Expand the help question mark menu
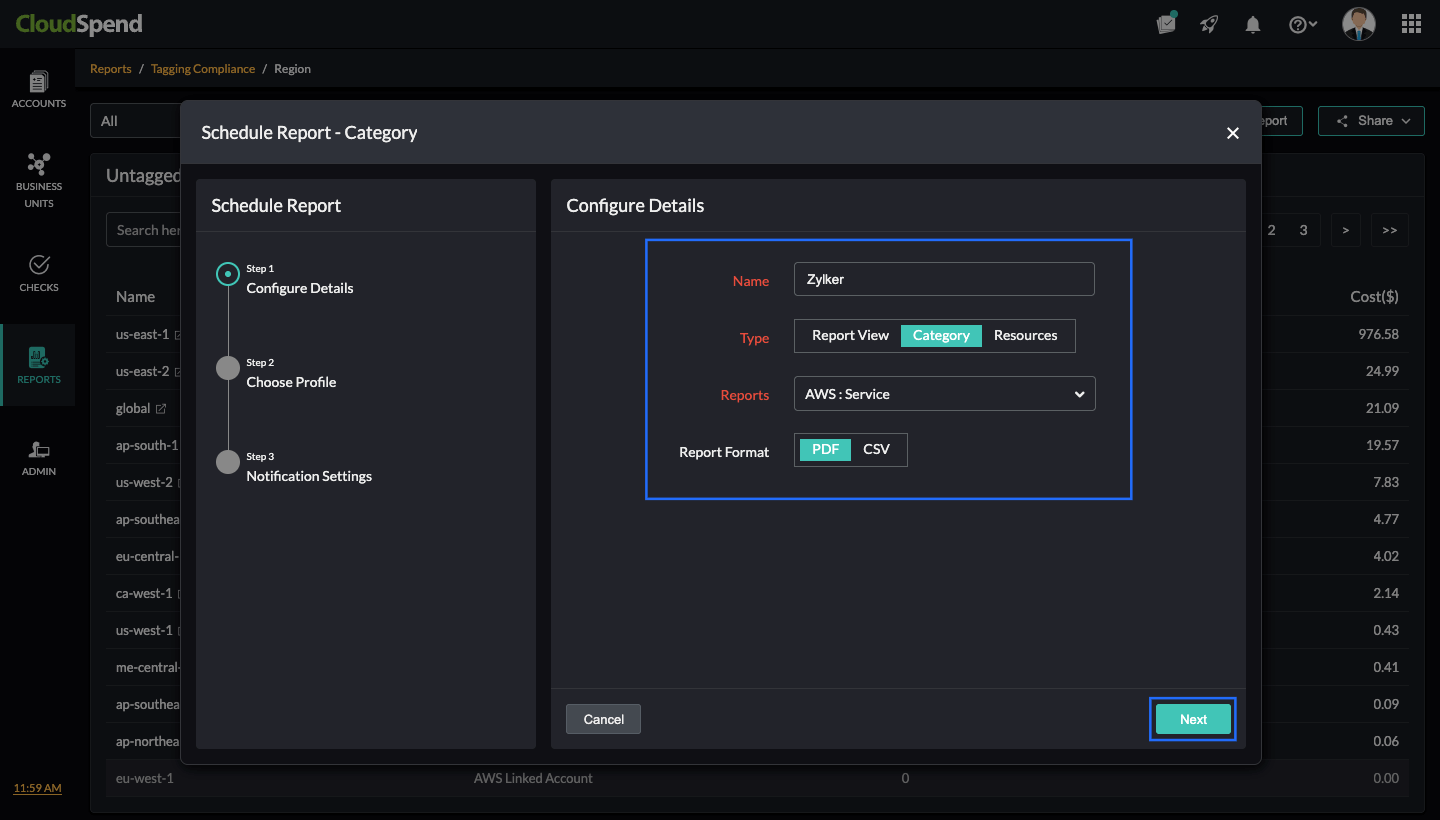The width and height of the screenshot is (1440, 820). tap(1302, 25)
